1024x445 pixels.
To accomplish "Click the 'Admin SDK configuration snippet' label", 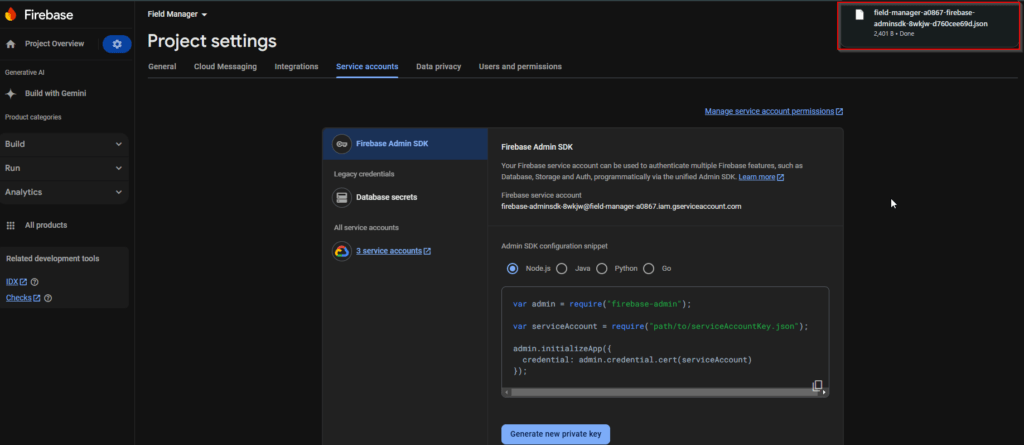I will point(554,246).
